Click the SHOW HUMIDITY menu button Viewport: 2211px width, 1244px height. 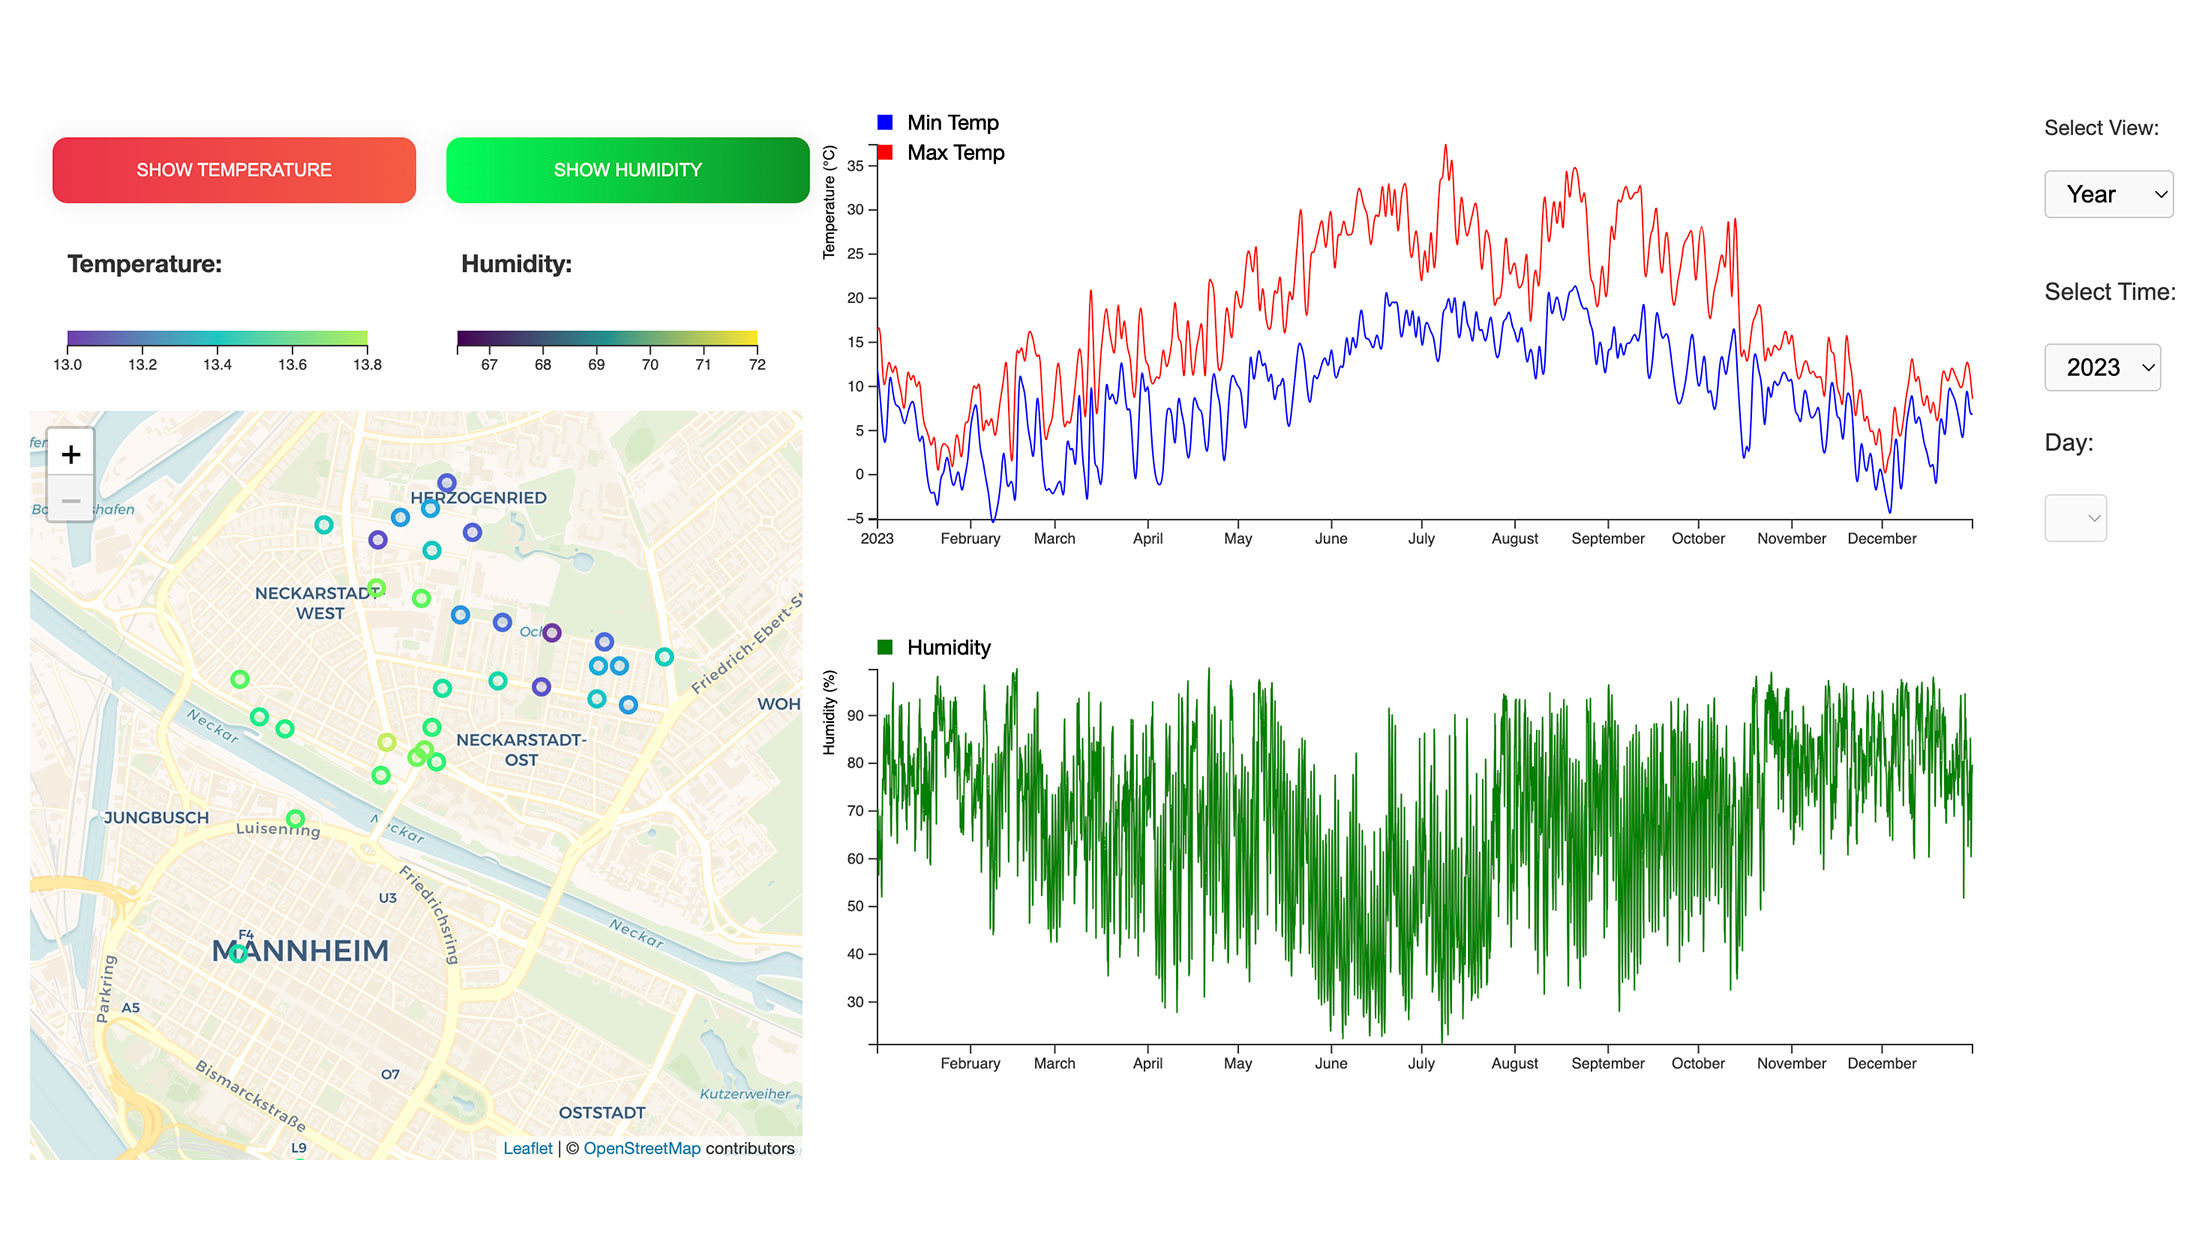click(627, 170)
